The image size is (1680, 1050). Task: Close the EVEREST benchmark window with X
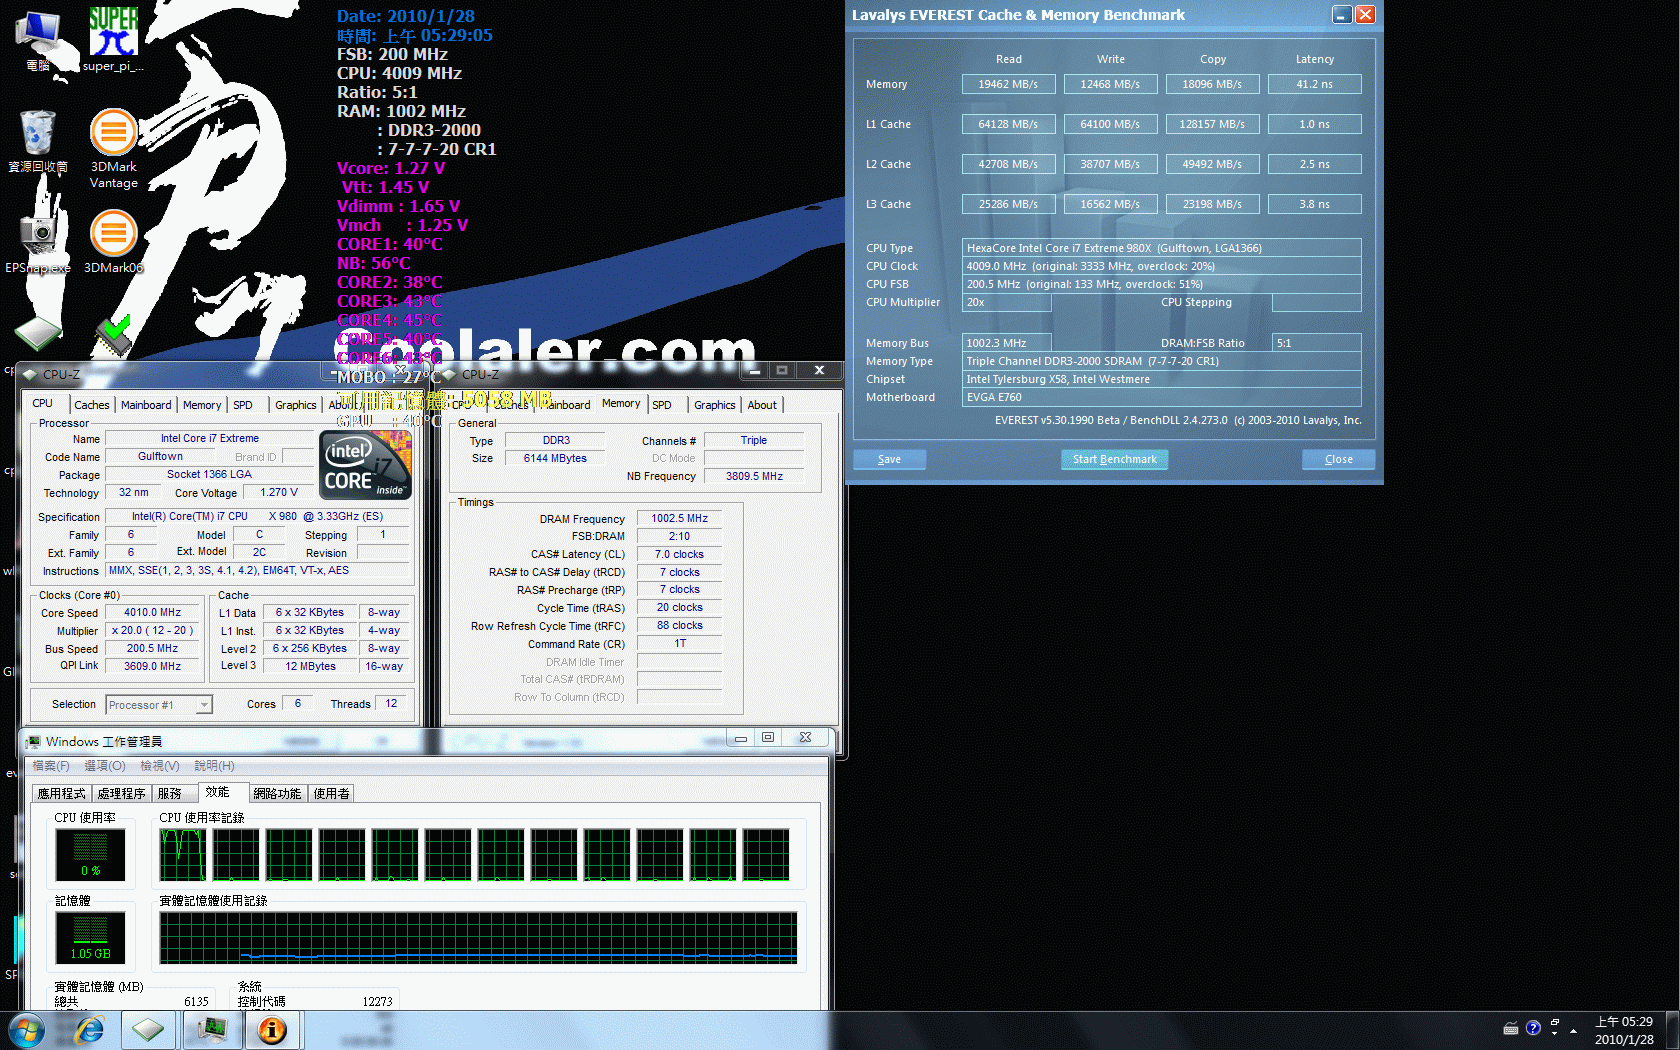(x=1365, y=15)
